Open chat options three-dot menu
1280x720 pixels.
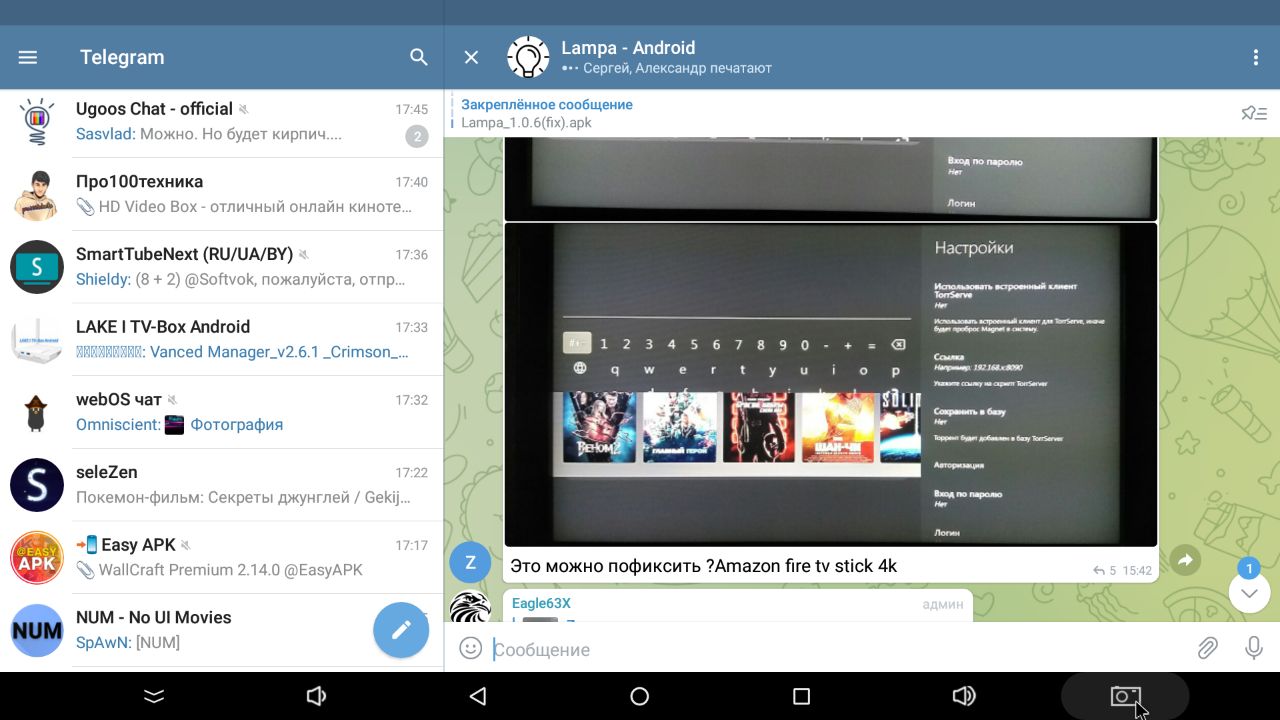point(1256,57)
